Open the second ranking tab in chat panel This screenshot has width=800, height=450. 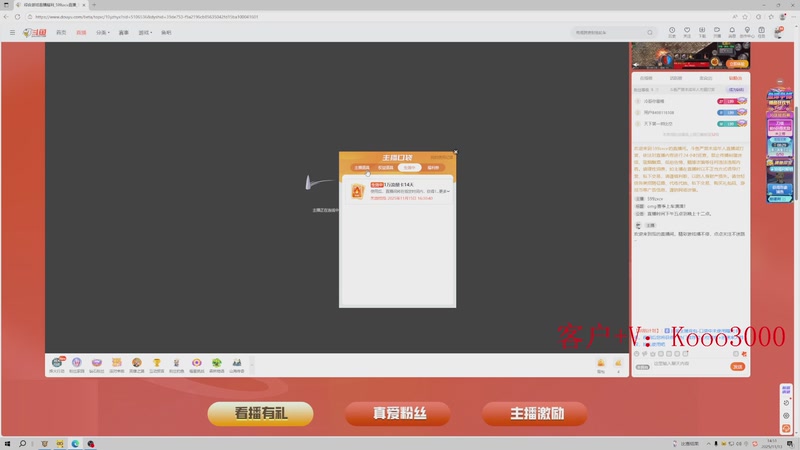[x=676, y=78]
